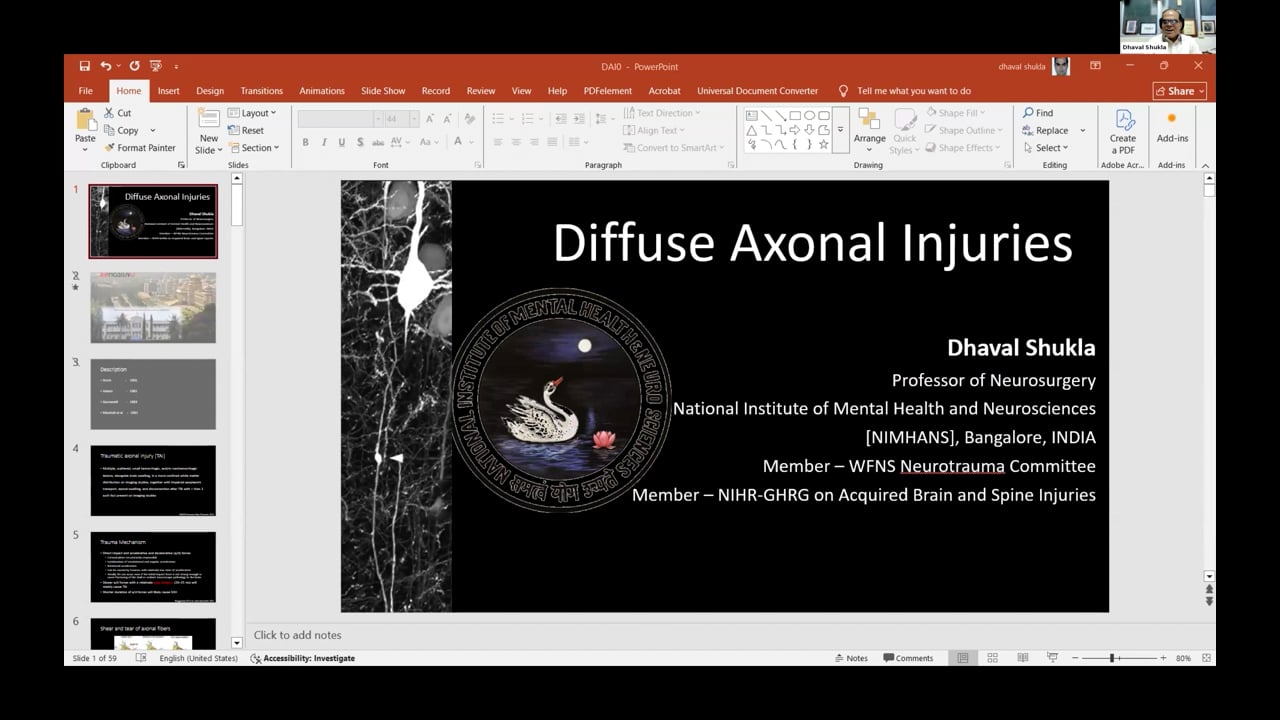
Task: Center the text
Action: coord(516,142)
